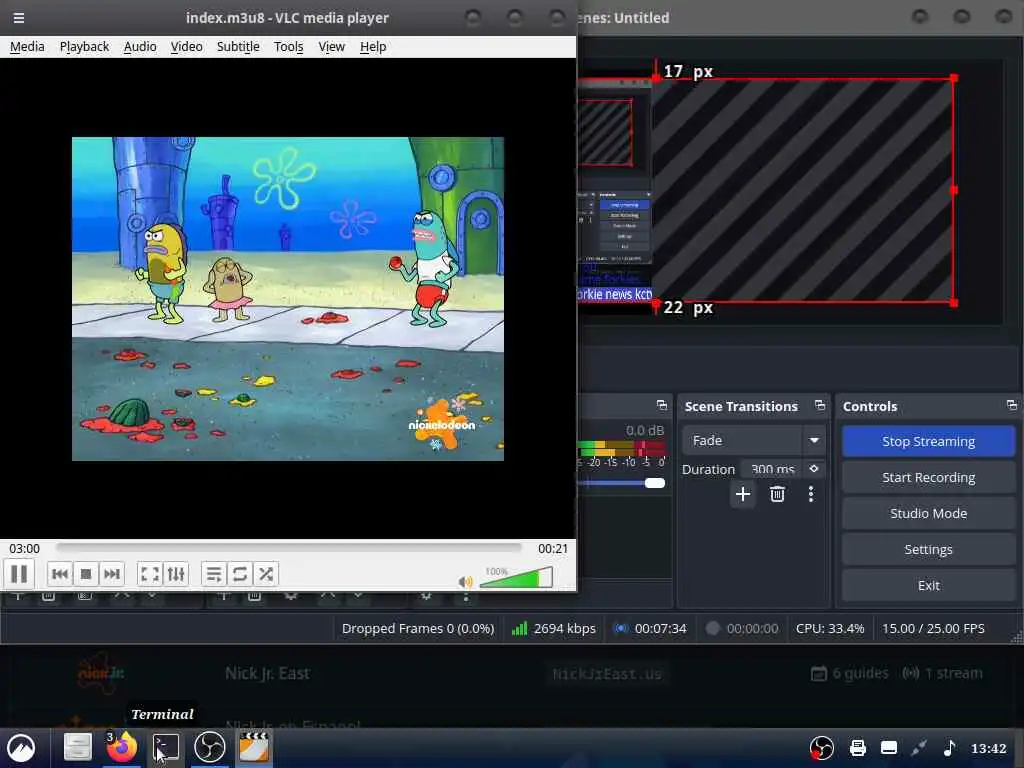Image resolution: width=1024 pixels, height=768 pixels.
Task: Click Exit in OBS Controls
Action: pos(928,585)
